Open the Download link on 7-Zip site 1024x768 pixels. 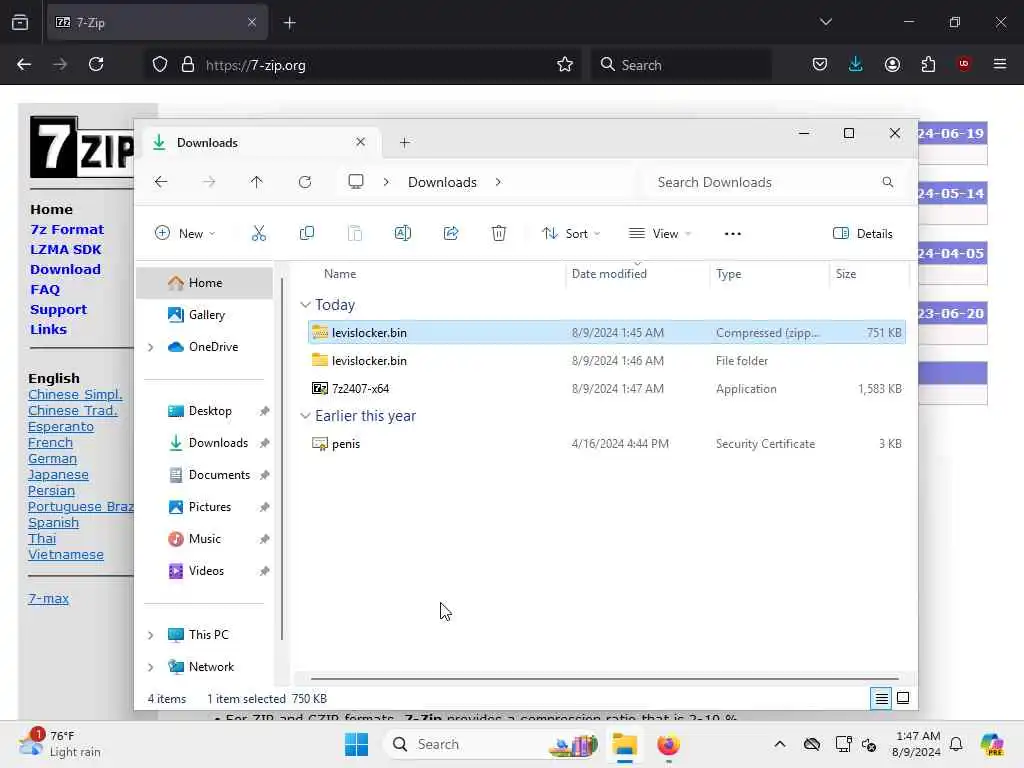coord(65,269)
